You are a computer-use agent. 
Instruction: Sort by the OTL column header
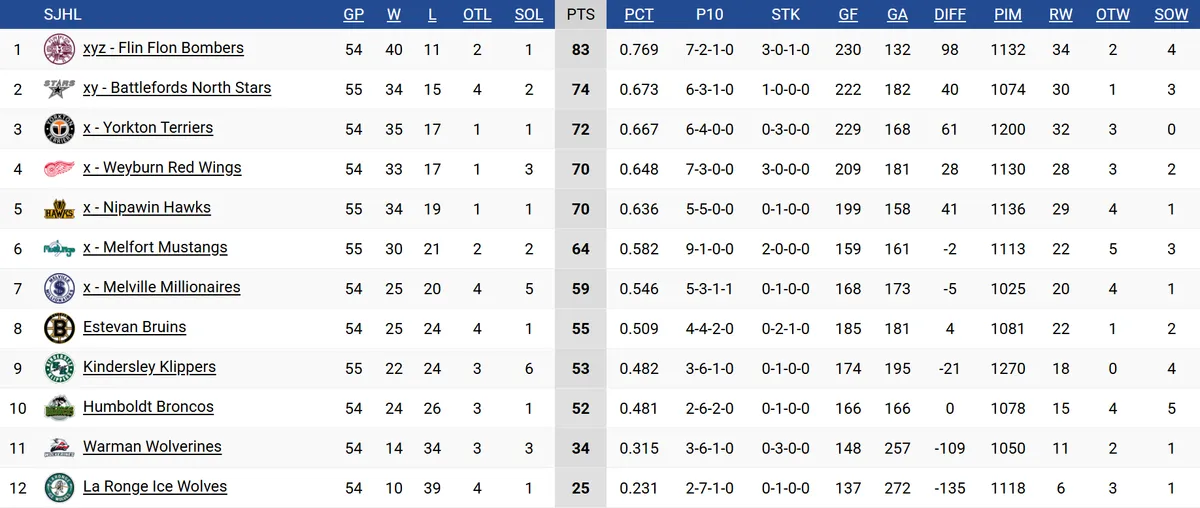tap(477, 15)
